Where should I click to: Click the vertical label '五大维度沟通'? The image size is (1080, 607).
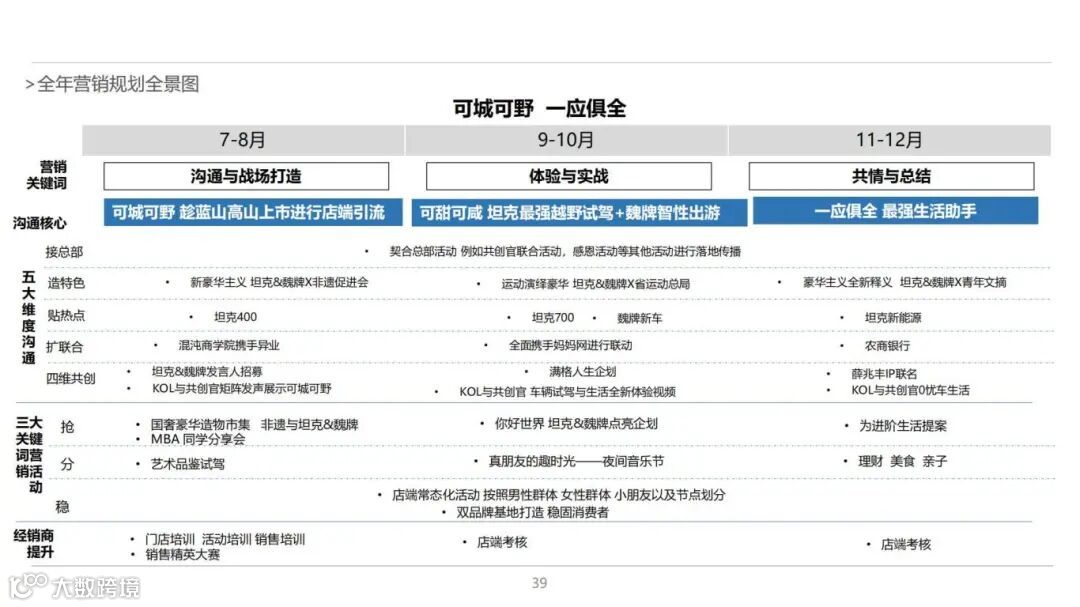28,318
